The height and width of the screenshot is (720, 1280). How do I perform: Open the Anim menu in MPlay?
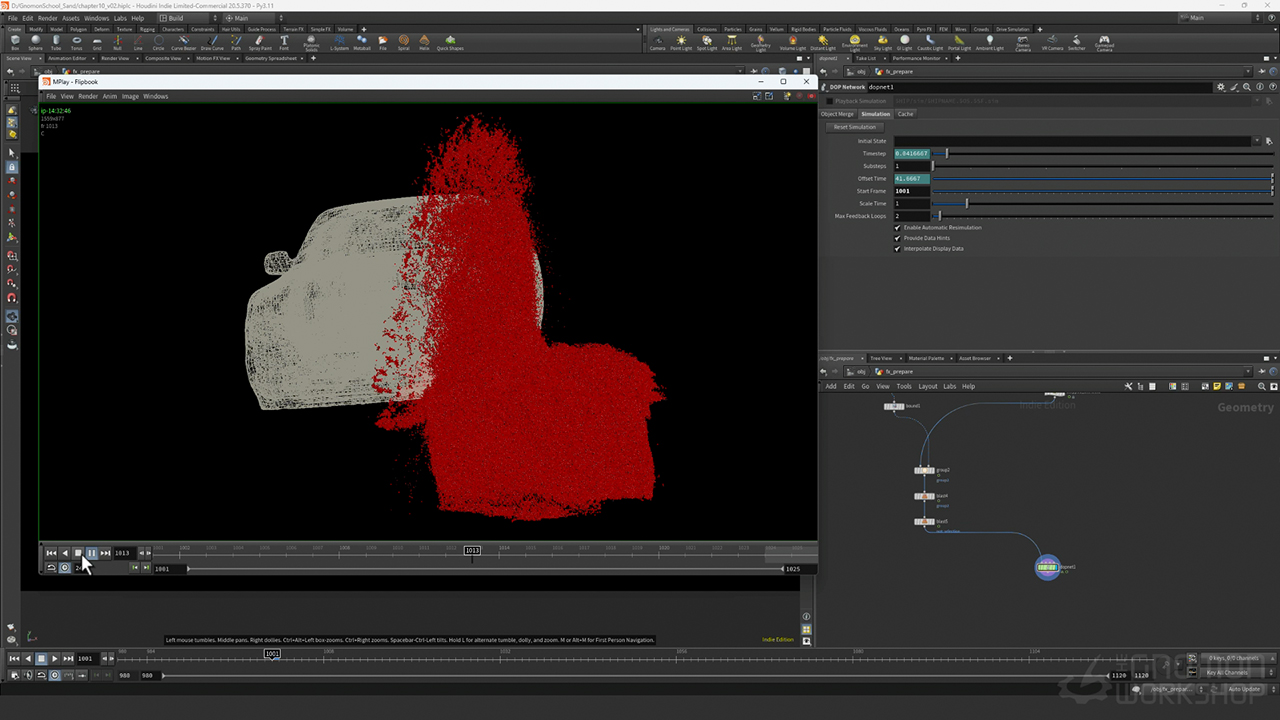(x=110, y=97)
